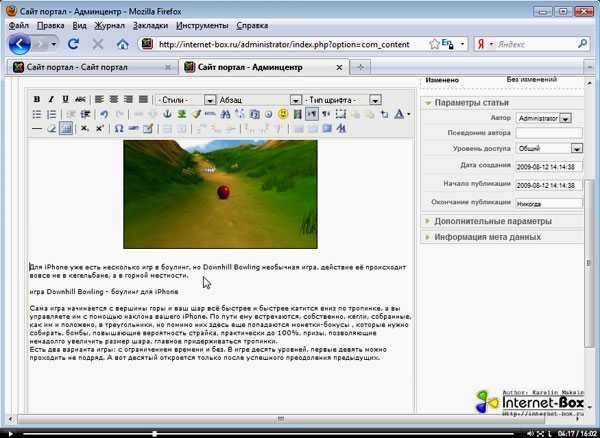This screenshot has width=600, height=438.
Task: Go back to the previous page
Action: point(20,44)
